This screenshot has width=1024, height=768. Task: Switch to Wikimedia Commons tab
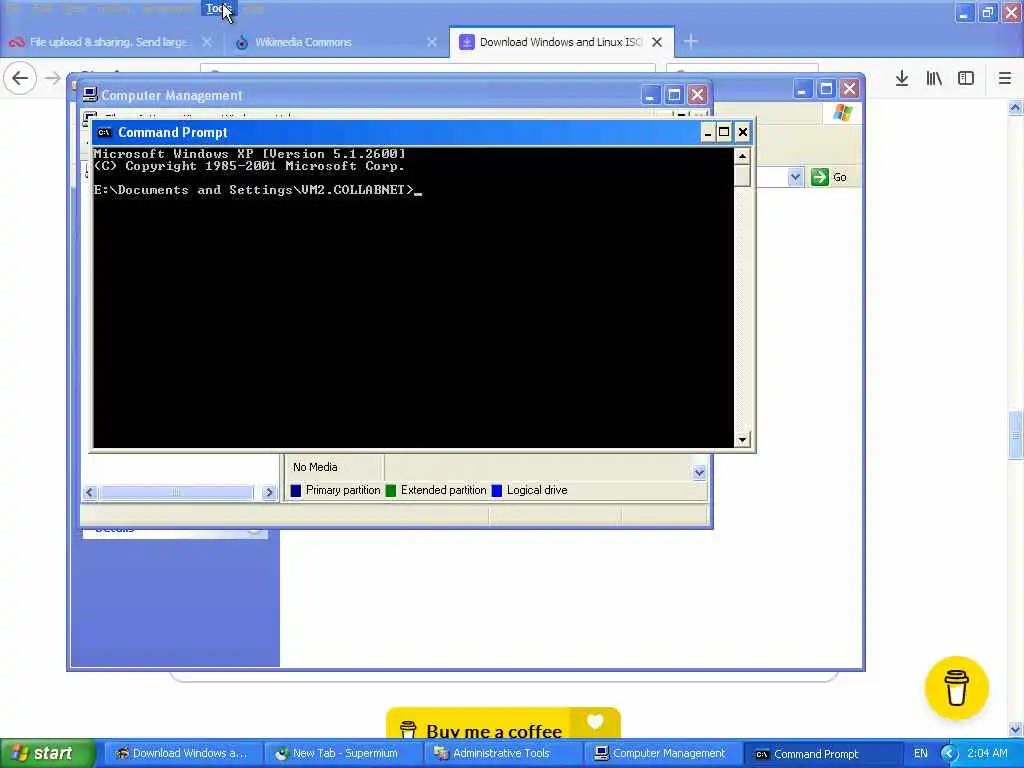pyautogui.click(x=336, y=42)
